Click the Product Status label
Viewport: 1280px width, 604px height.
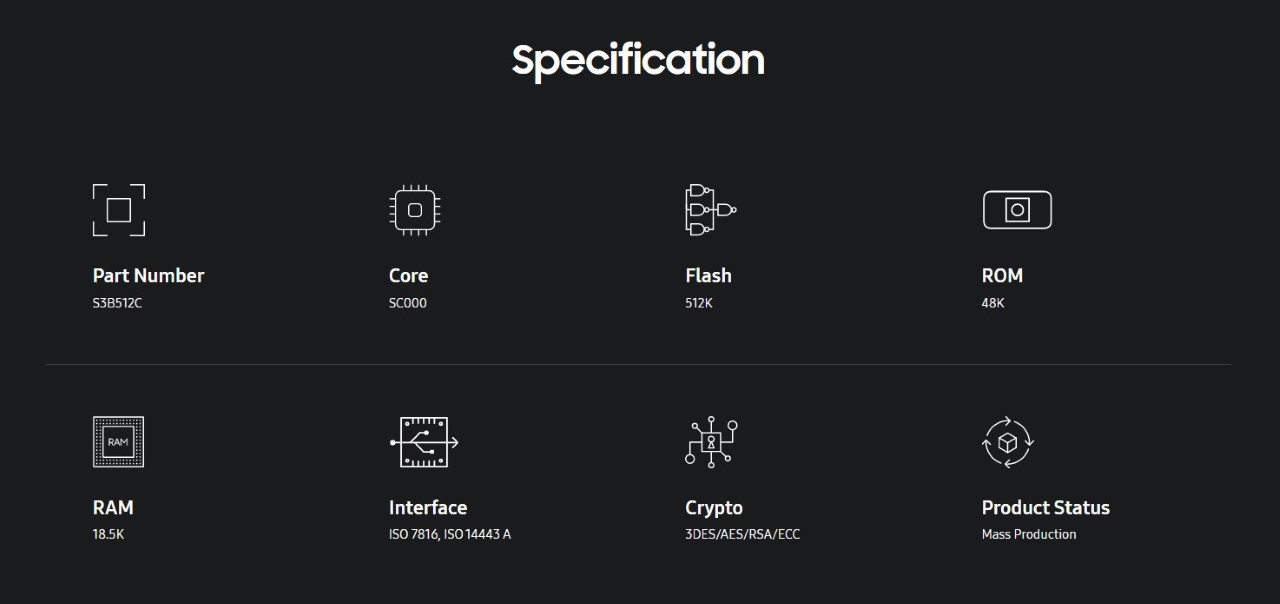(x=1046, y=508)
